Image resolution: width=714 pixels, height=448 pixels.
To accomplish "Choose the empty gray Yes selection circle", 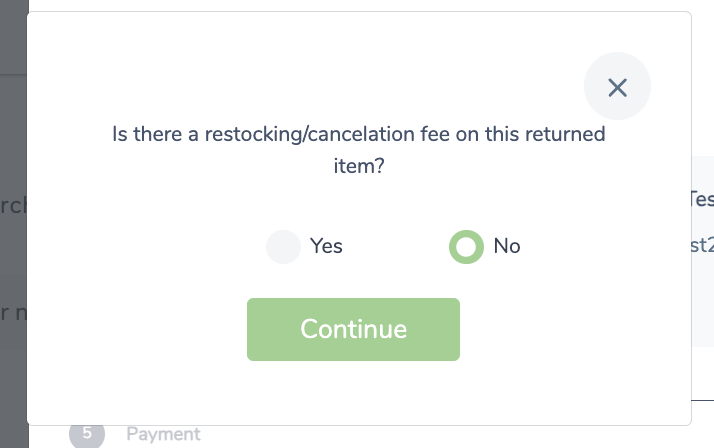I will 283,247.
